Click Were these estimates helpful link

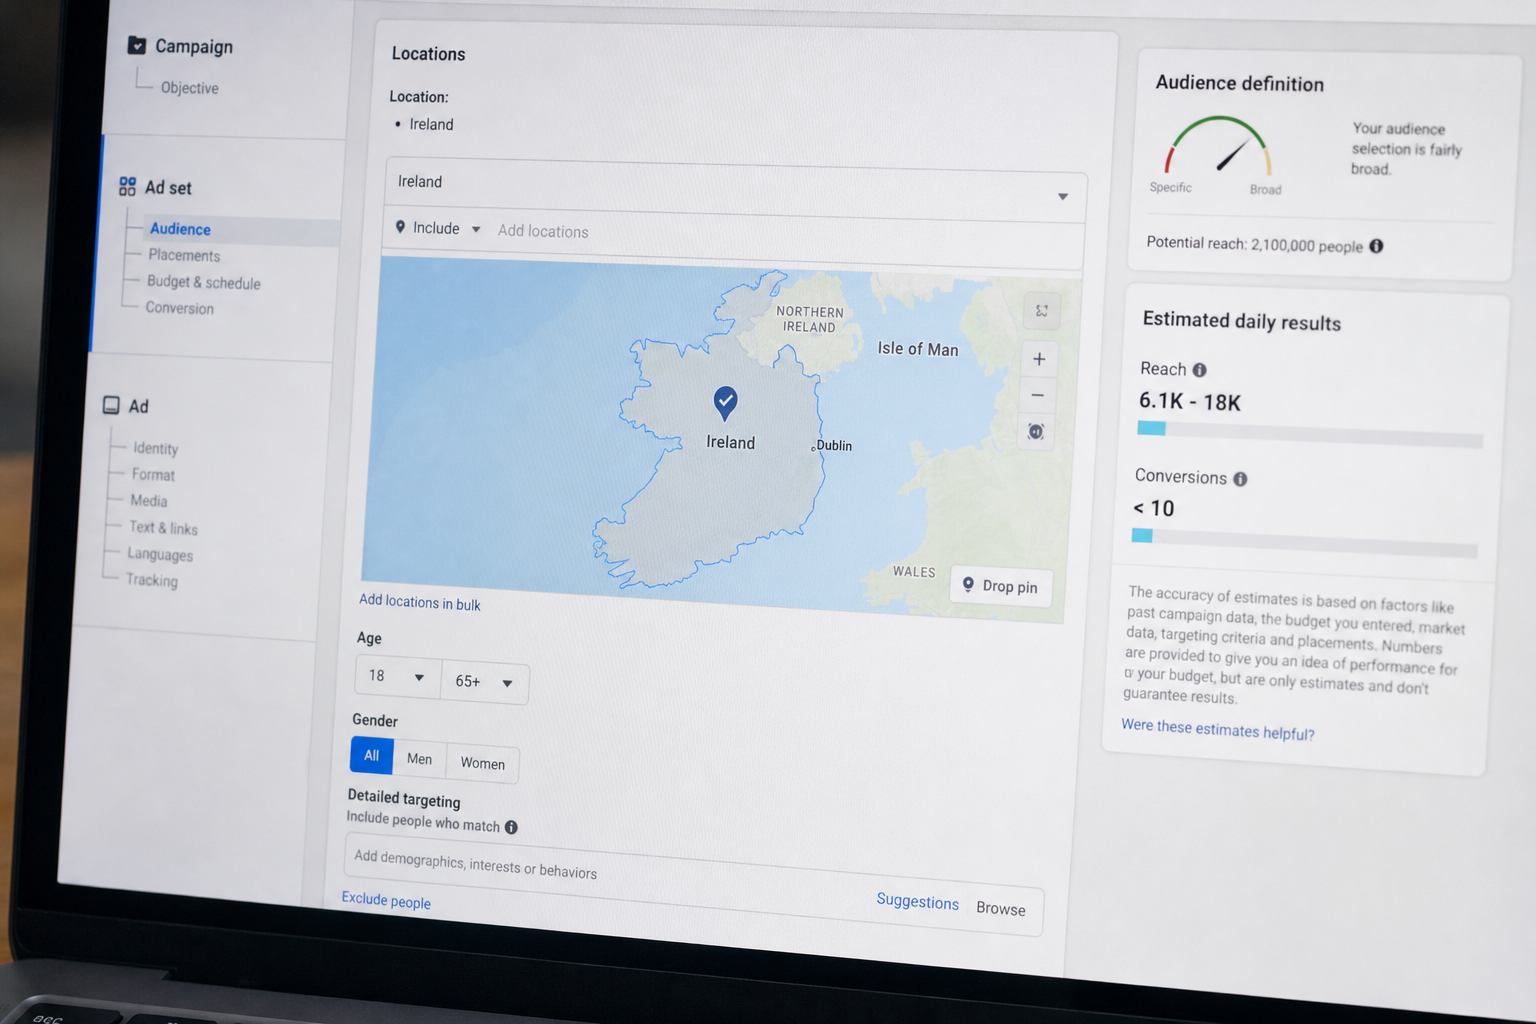tap(1217, 729)
